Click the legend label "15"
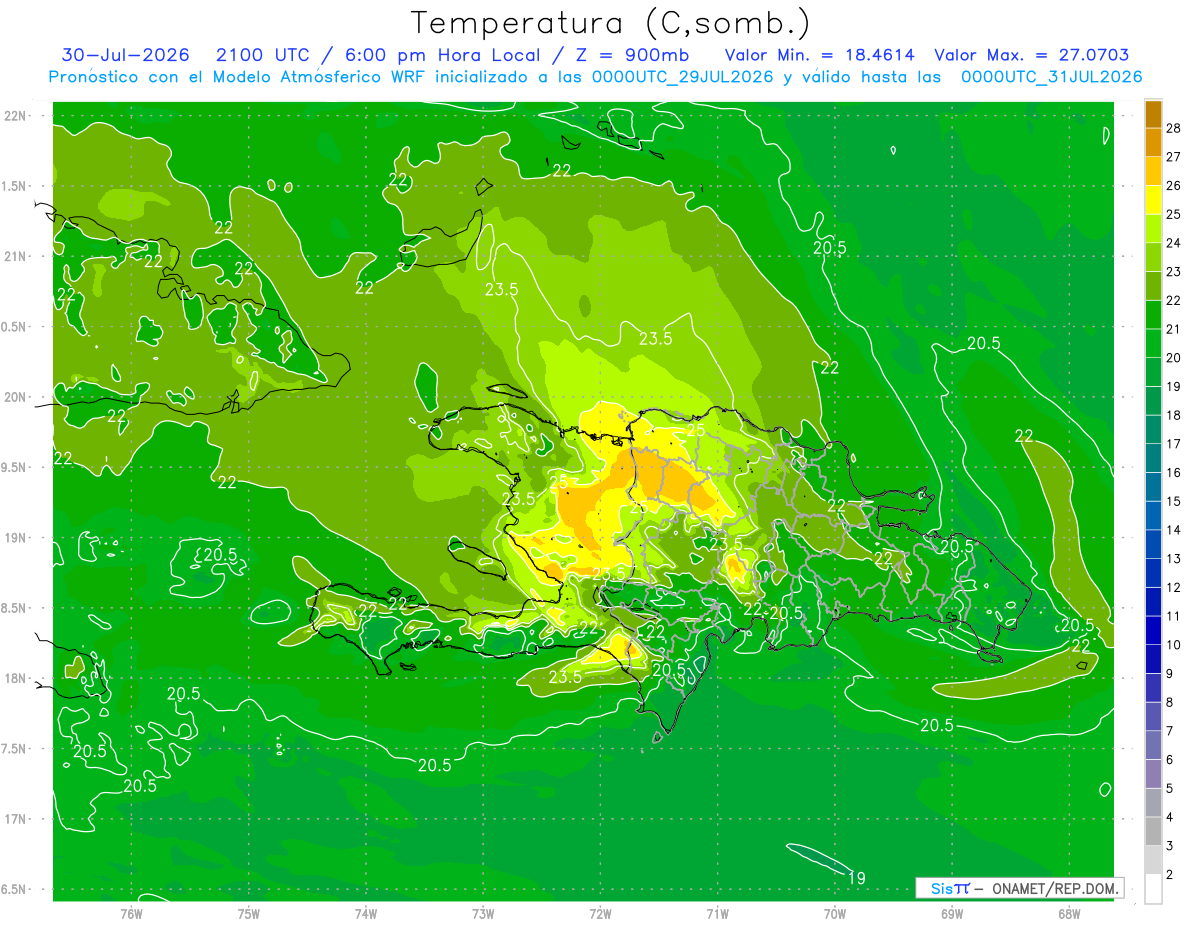 pyautogui.click(x=1174, y=501)
